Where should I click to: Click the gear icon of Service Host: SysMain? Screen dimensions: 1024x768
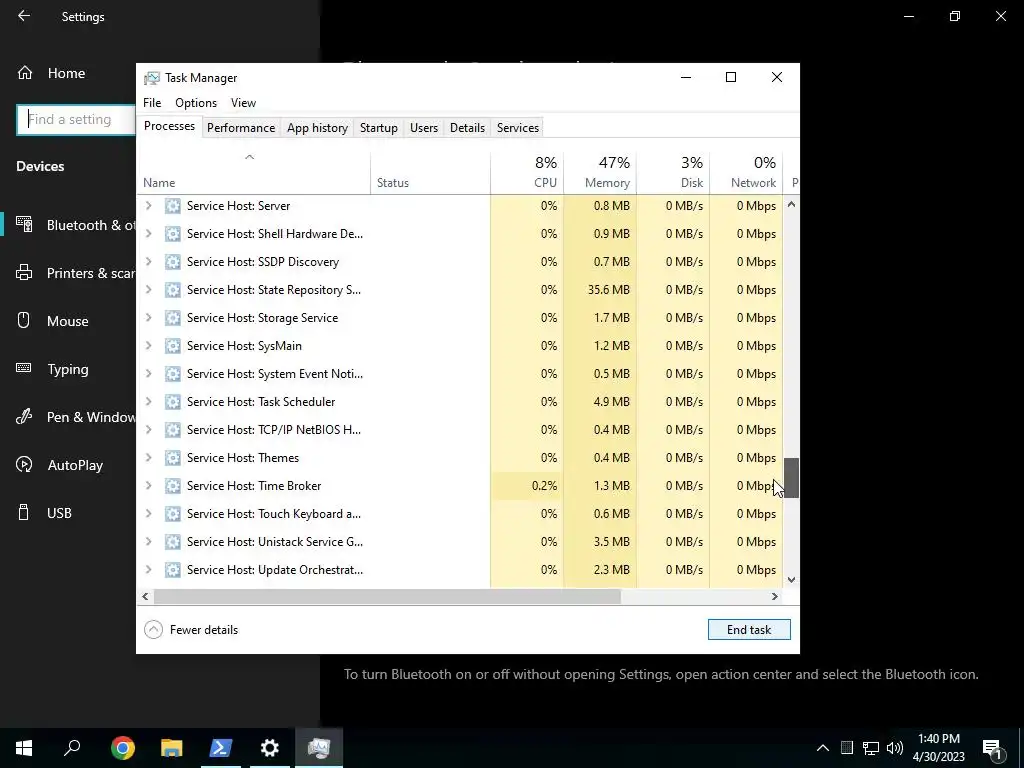[172, 346]
